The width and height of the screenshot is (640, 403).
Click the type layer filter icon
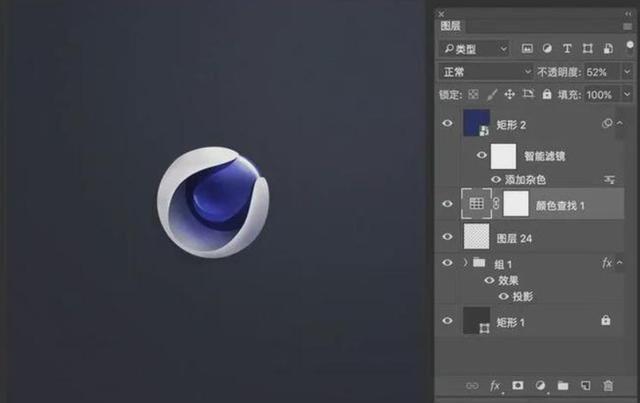567,48
